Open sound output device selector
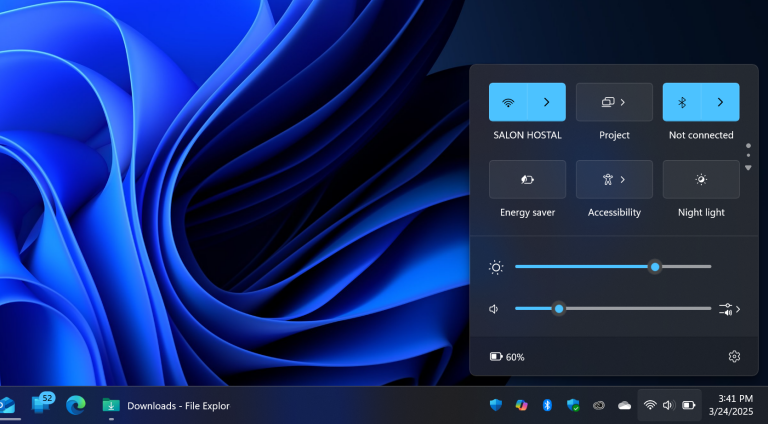 (x=729, y=309)
